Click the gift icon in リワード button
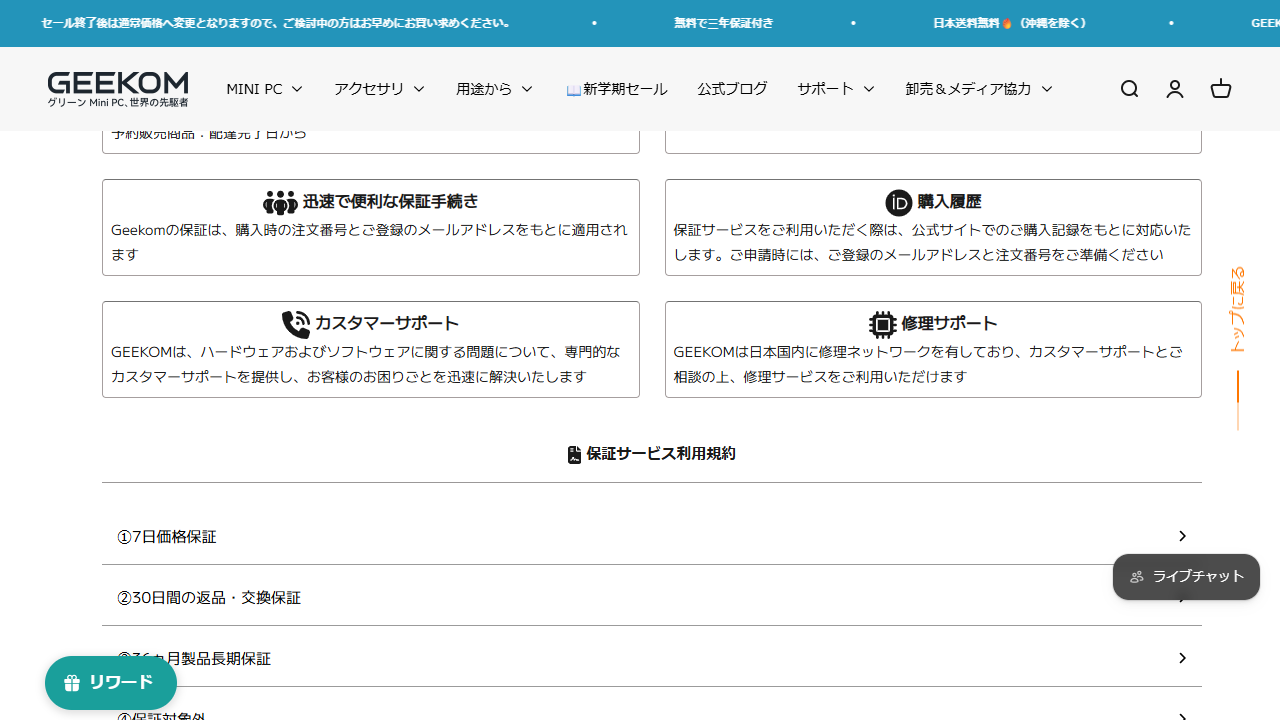 click(72, 683)
